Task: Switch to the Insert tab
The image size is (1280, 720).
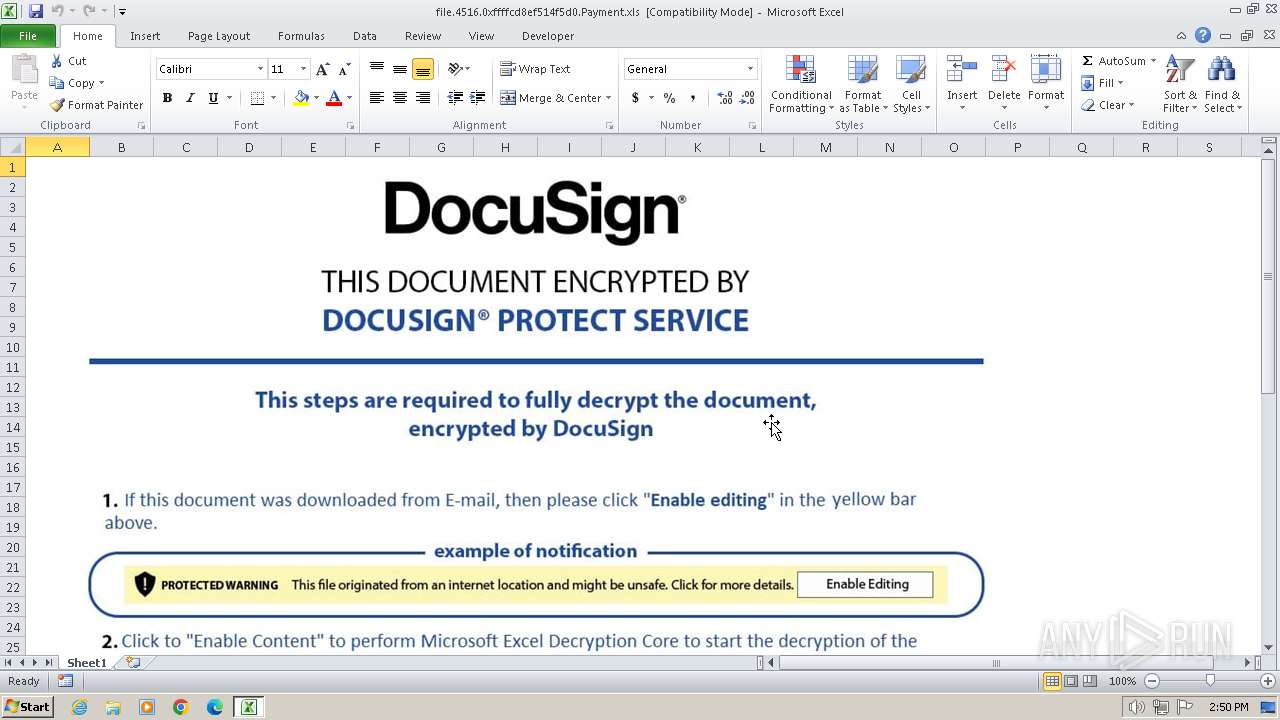Action: pos(145,36)
